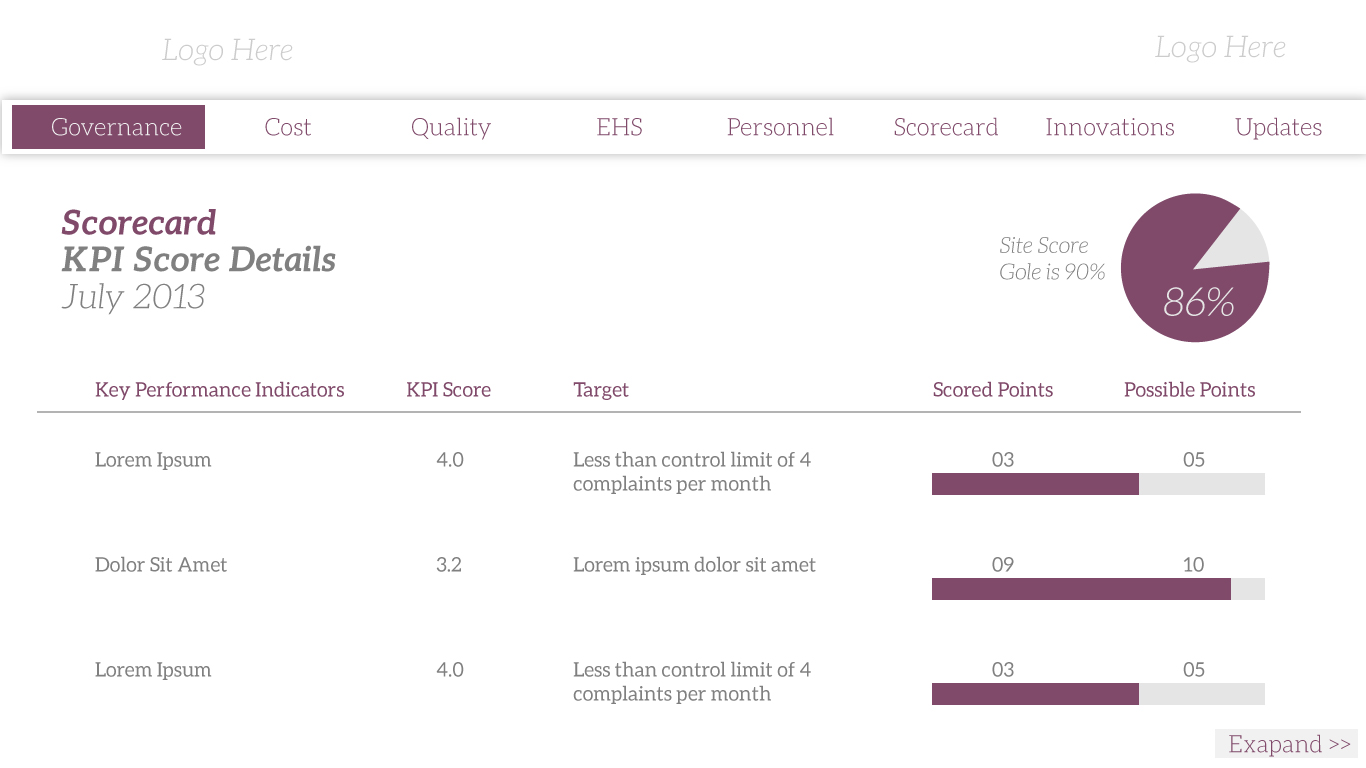
Task: Open the Personnel tab
Action: tap(780, 127)
